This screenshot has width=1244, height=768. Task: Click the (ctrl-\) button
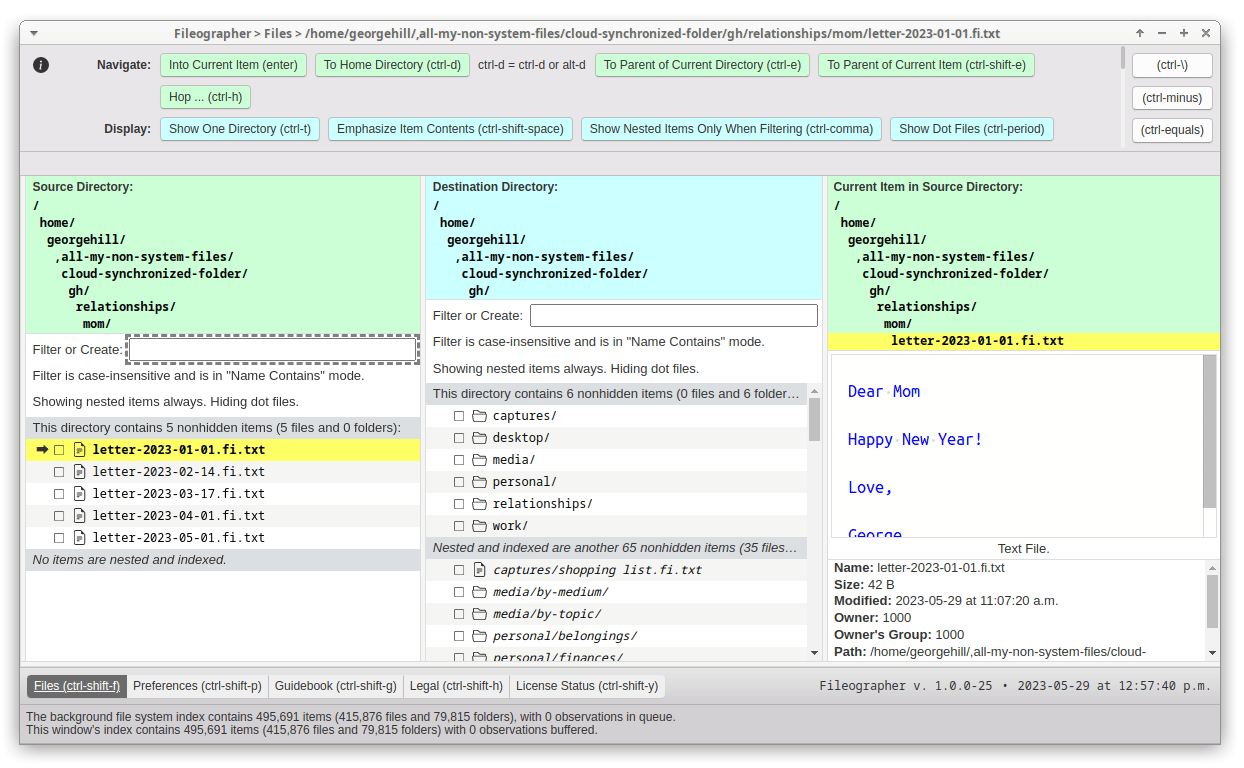tap(1172, 65)
